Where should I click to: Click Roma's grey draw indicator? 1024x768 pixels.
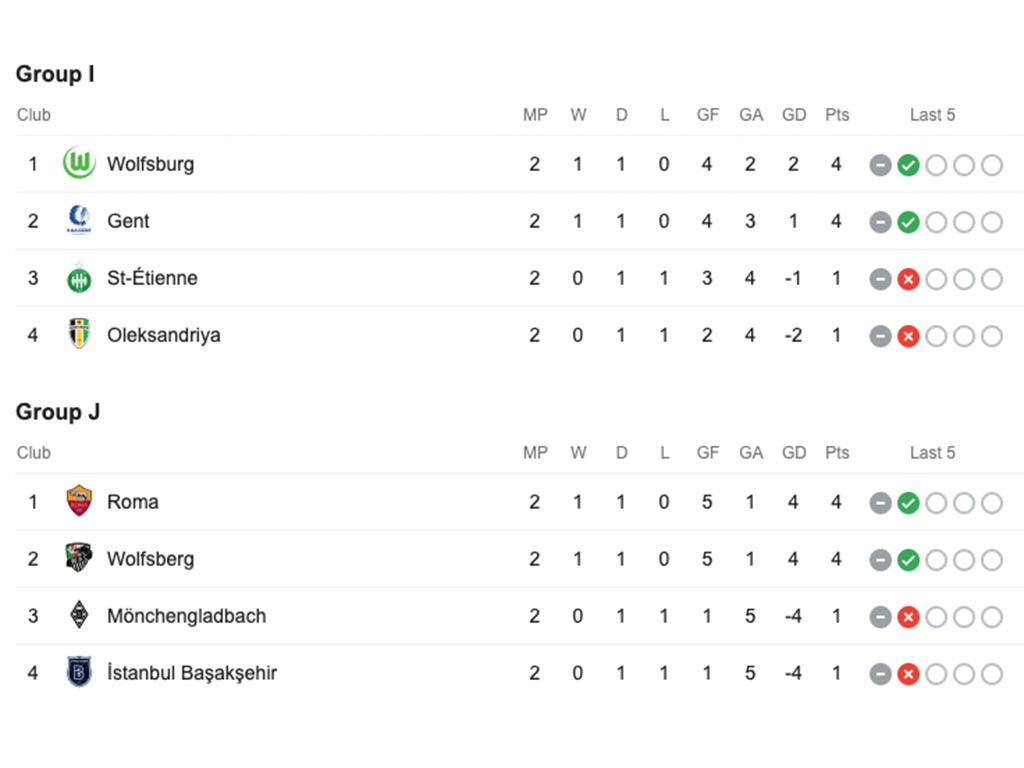click(x=880, y=503)
